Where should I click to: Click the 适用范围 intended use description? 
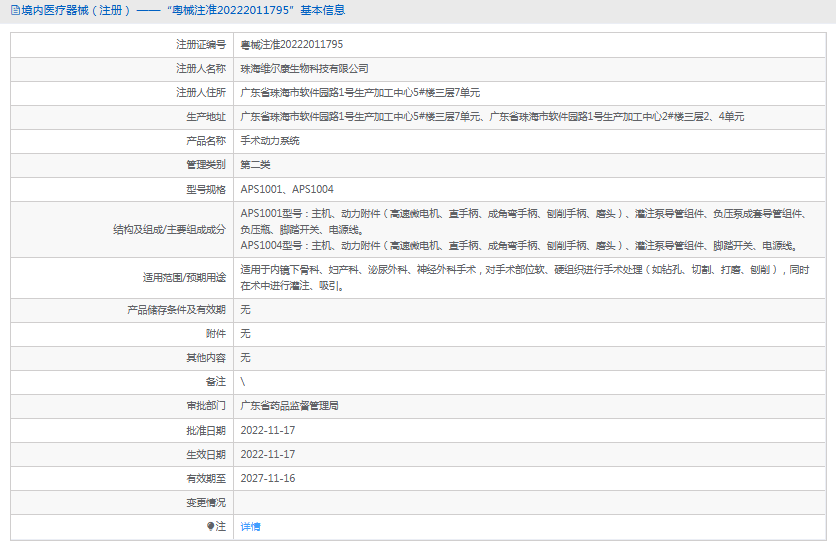point(525,277)
